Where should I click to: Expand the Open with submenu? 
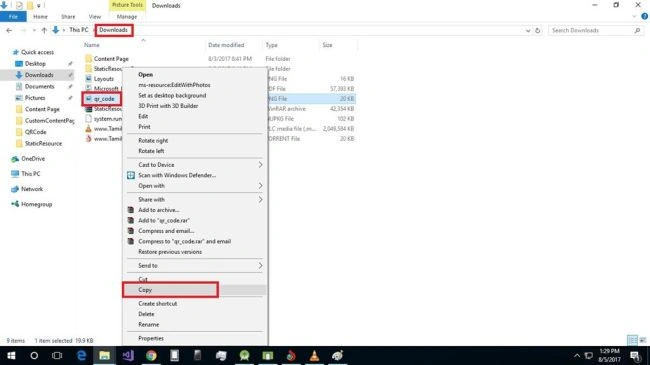[x=195, y=186]
